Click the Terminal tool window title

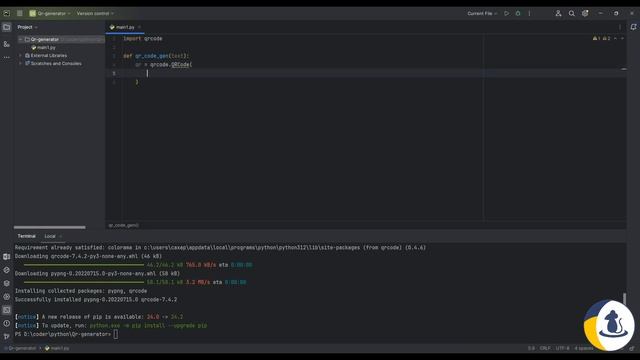[27, 236]
